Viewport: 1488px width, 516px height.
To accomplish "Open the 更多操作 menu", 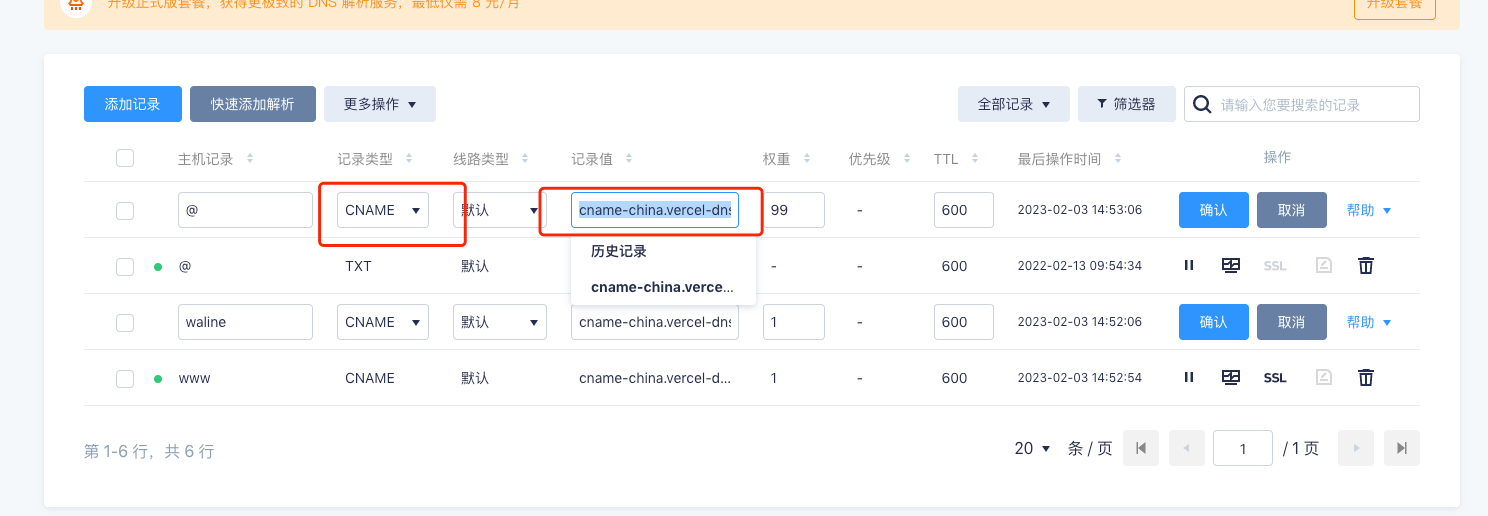I will (x=380, y=104).
